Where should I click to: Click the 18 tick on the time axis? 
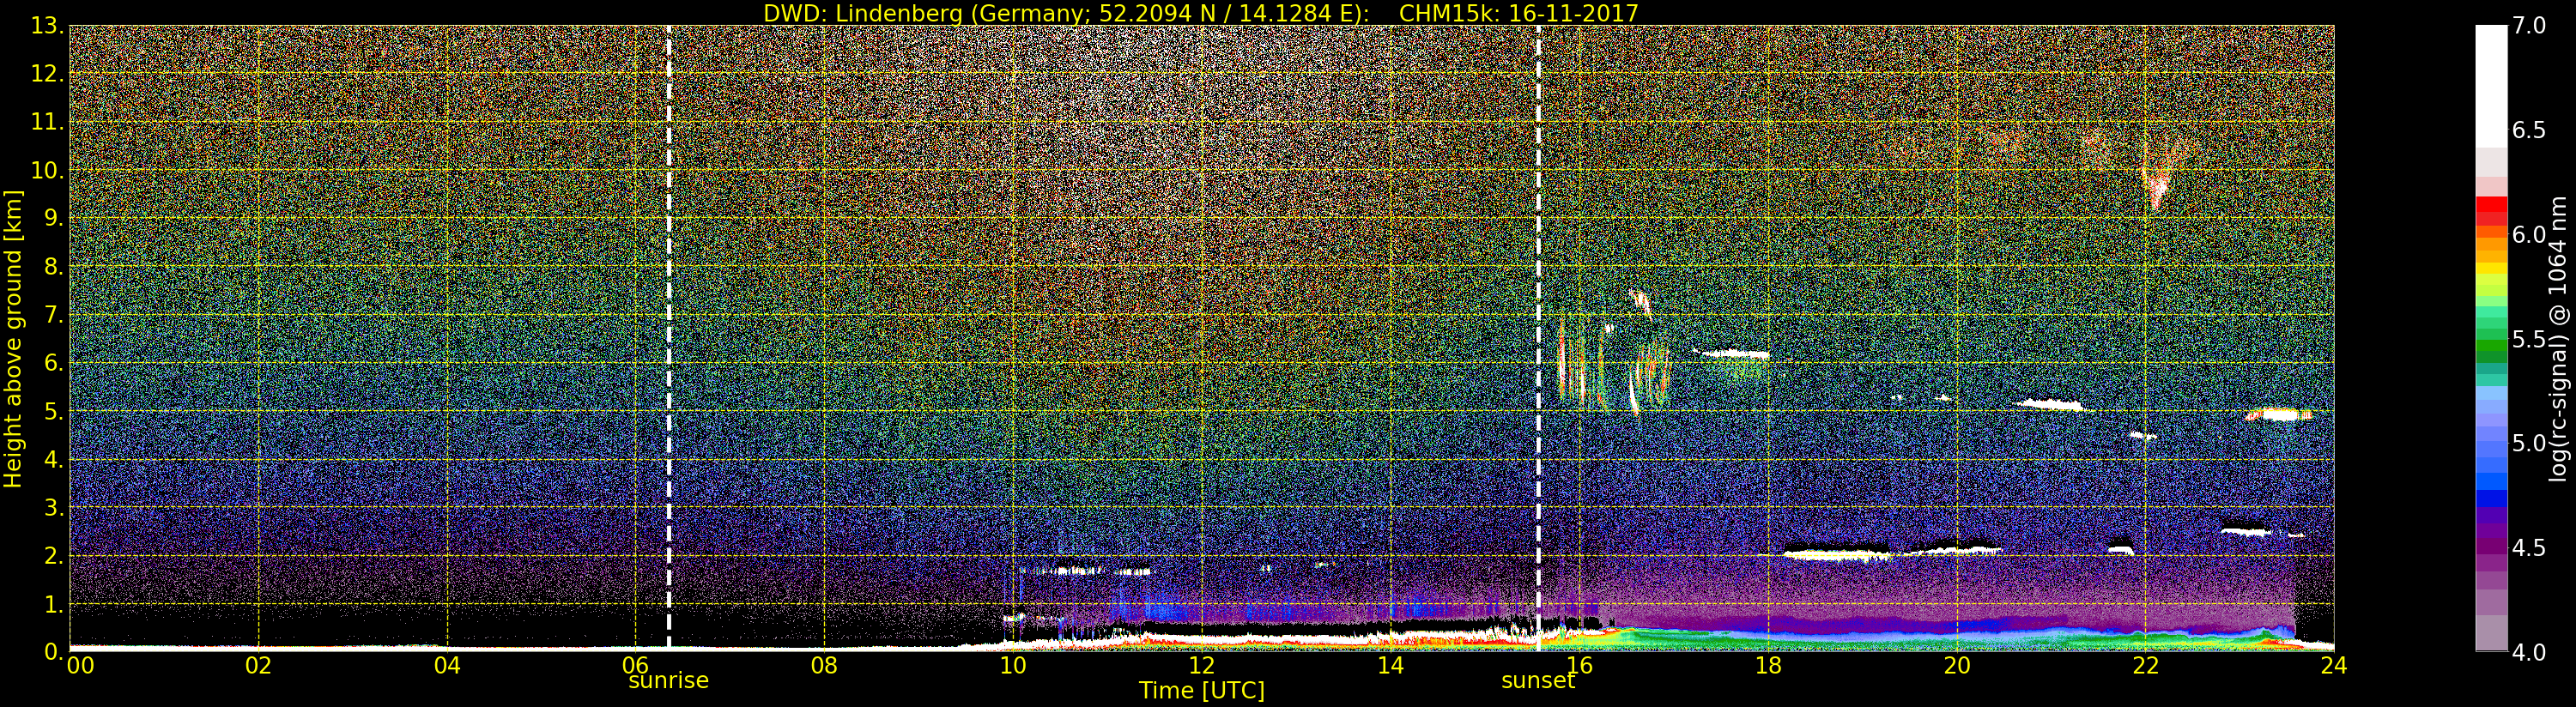1768,666
